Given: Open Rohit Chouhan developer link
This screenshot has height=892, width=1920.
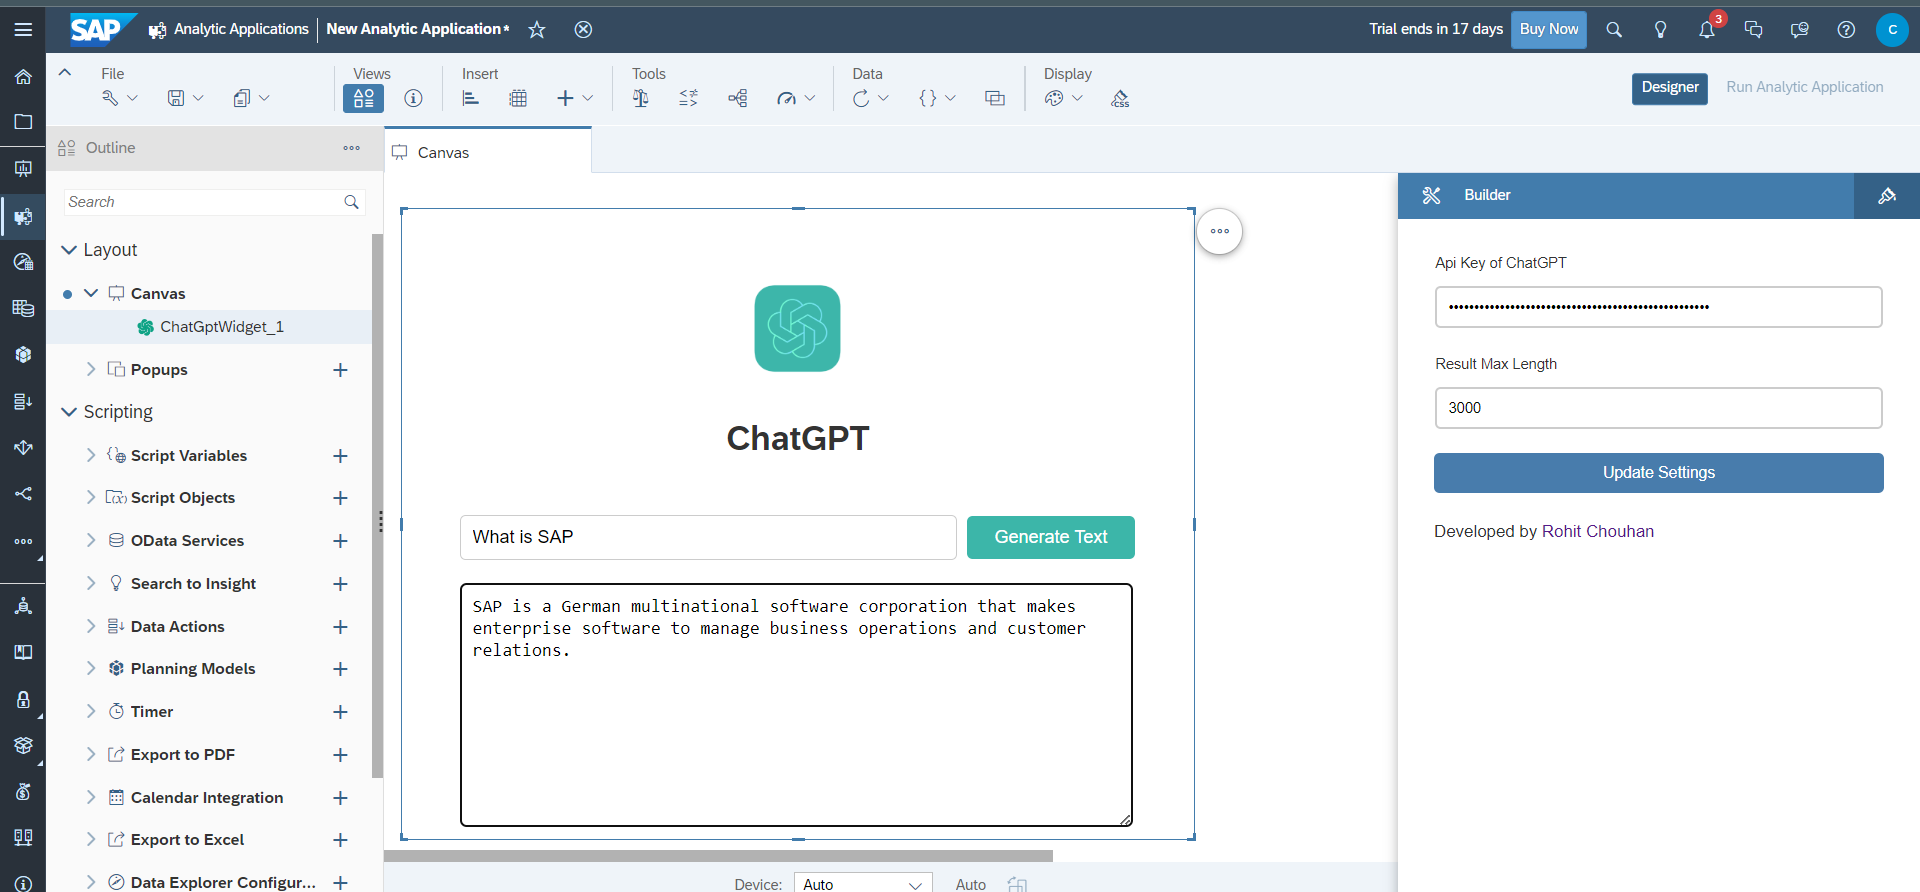Looking at the screenshot, I should [x=1598, y=532].
